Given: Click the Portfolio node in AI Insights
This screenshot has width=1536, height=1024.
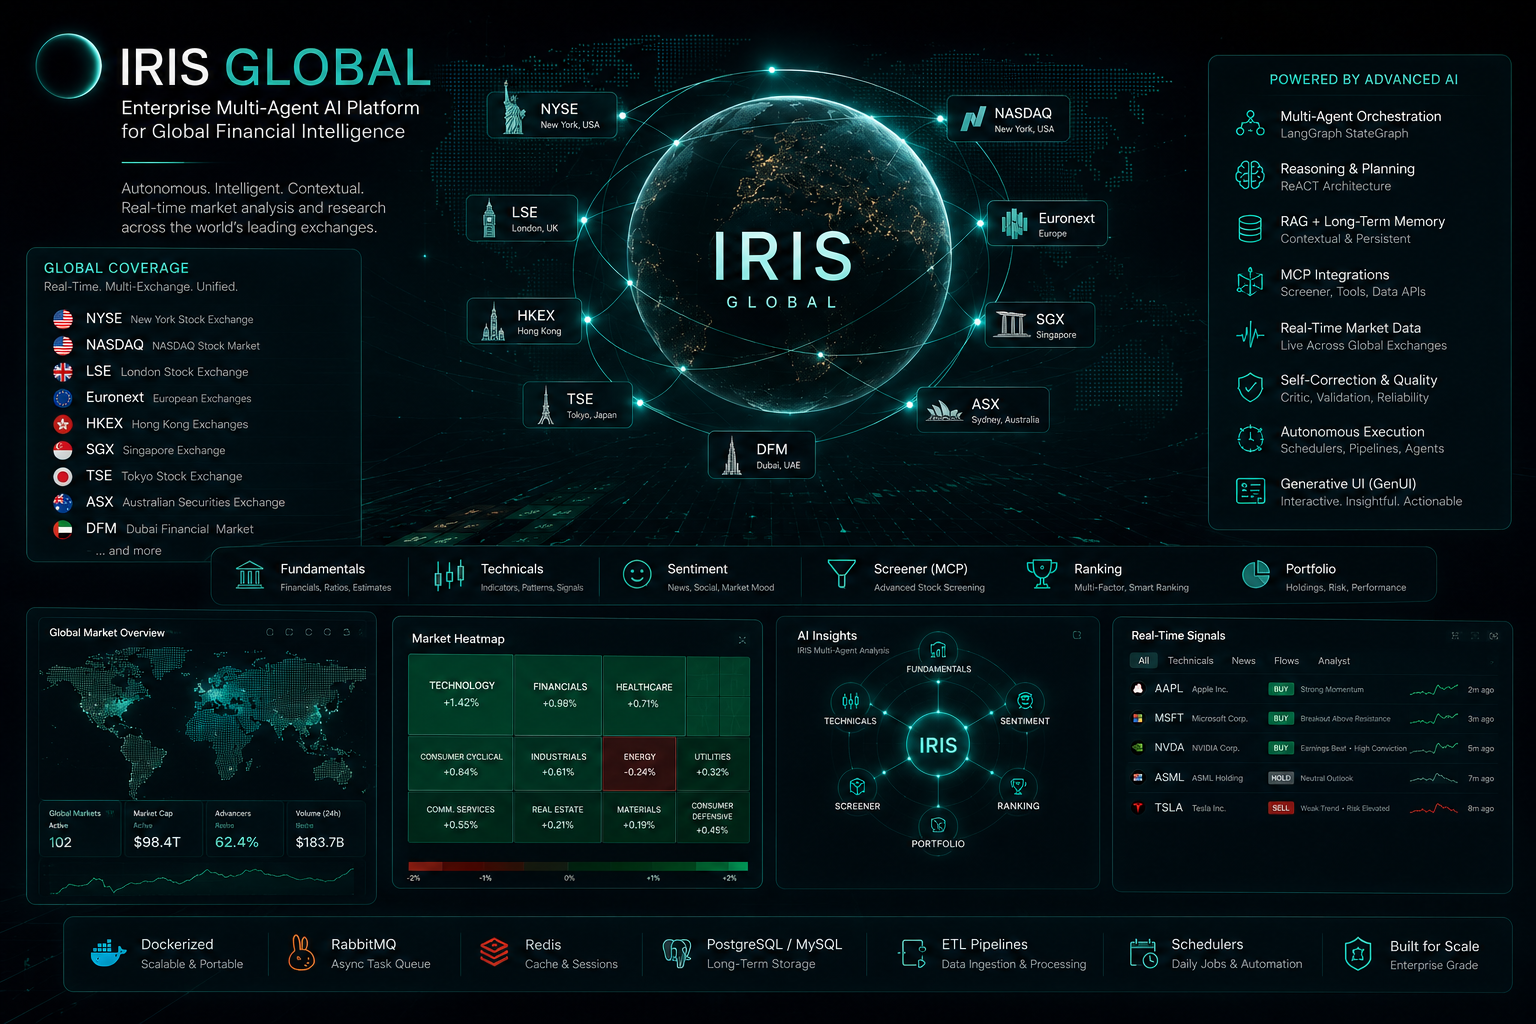Looking at the screenshot, I should pos(938,829).
